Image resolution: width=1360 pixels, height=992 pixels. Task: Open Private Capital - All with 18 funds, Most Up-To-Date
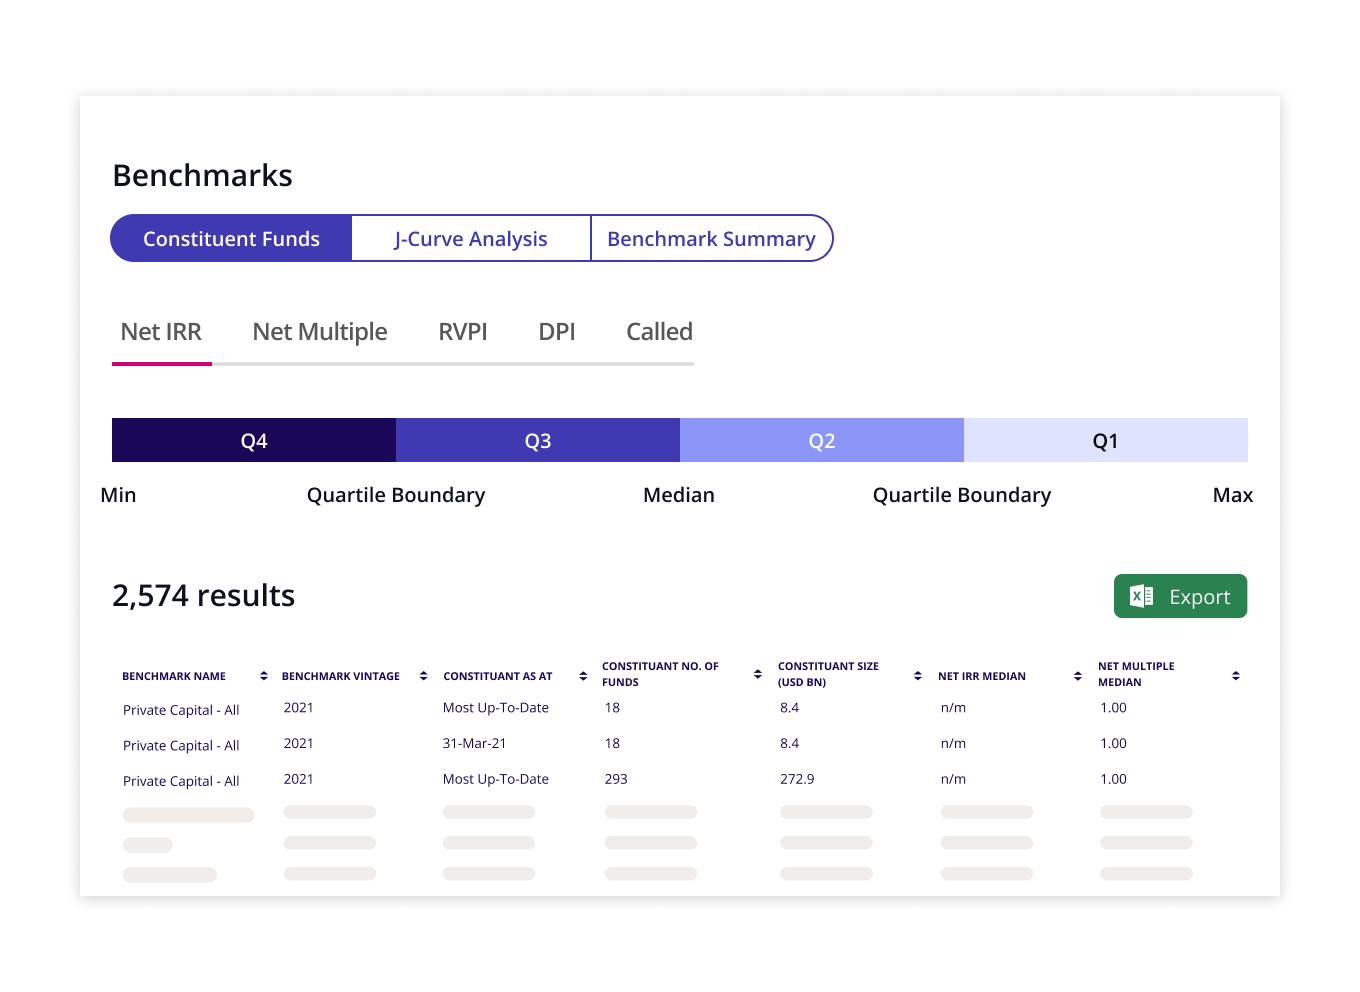click(181, 710)
